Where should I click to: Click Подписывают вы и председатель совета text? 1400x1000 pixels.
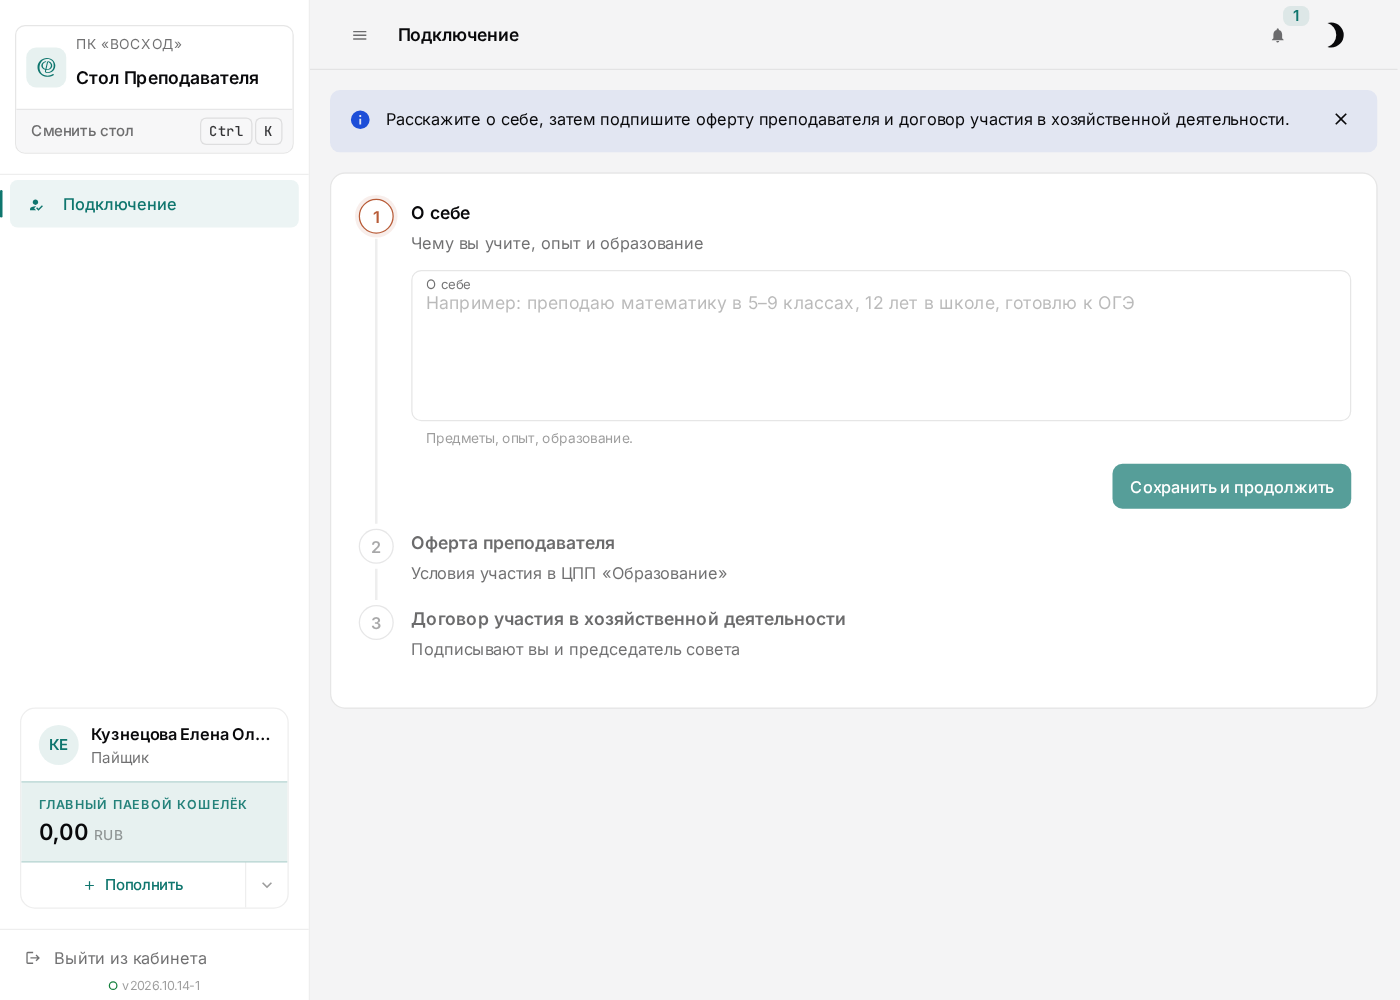575,649
